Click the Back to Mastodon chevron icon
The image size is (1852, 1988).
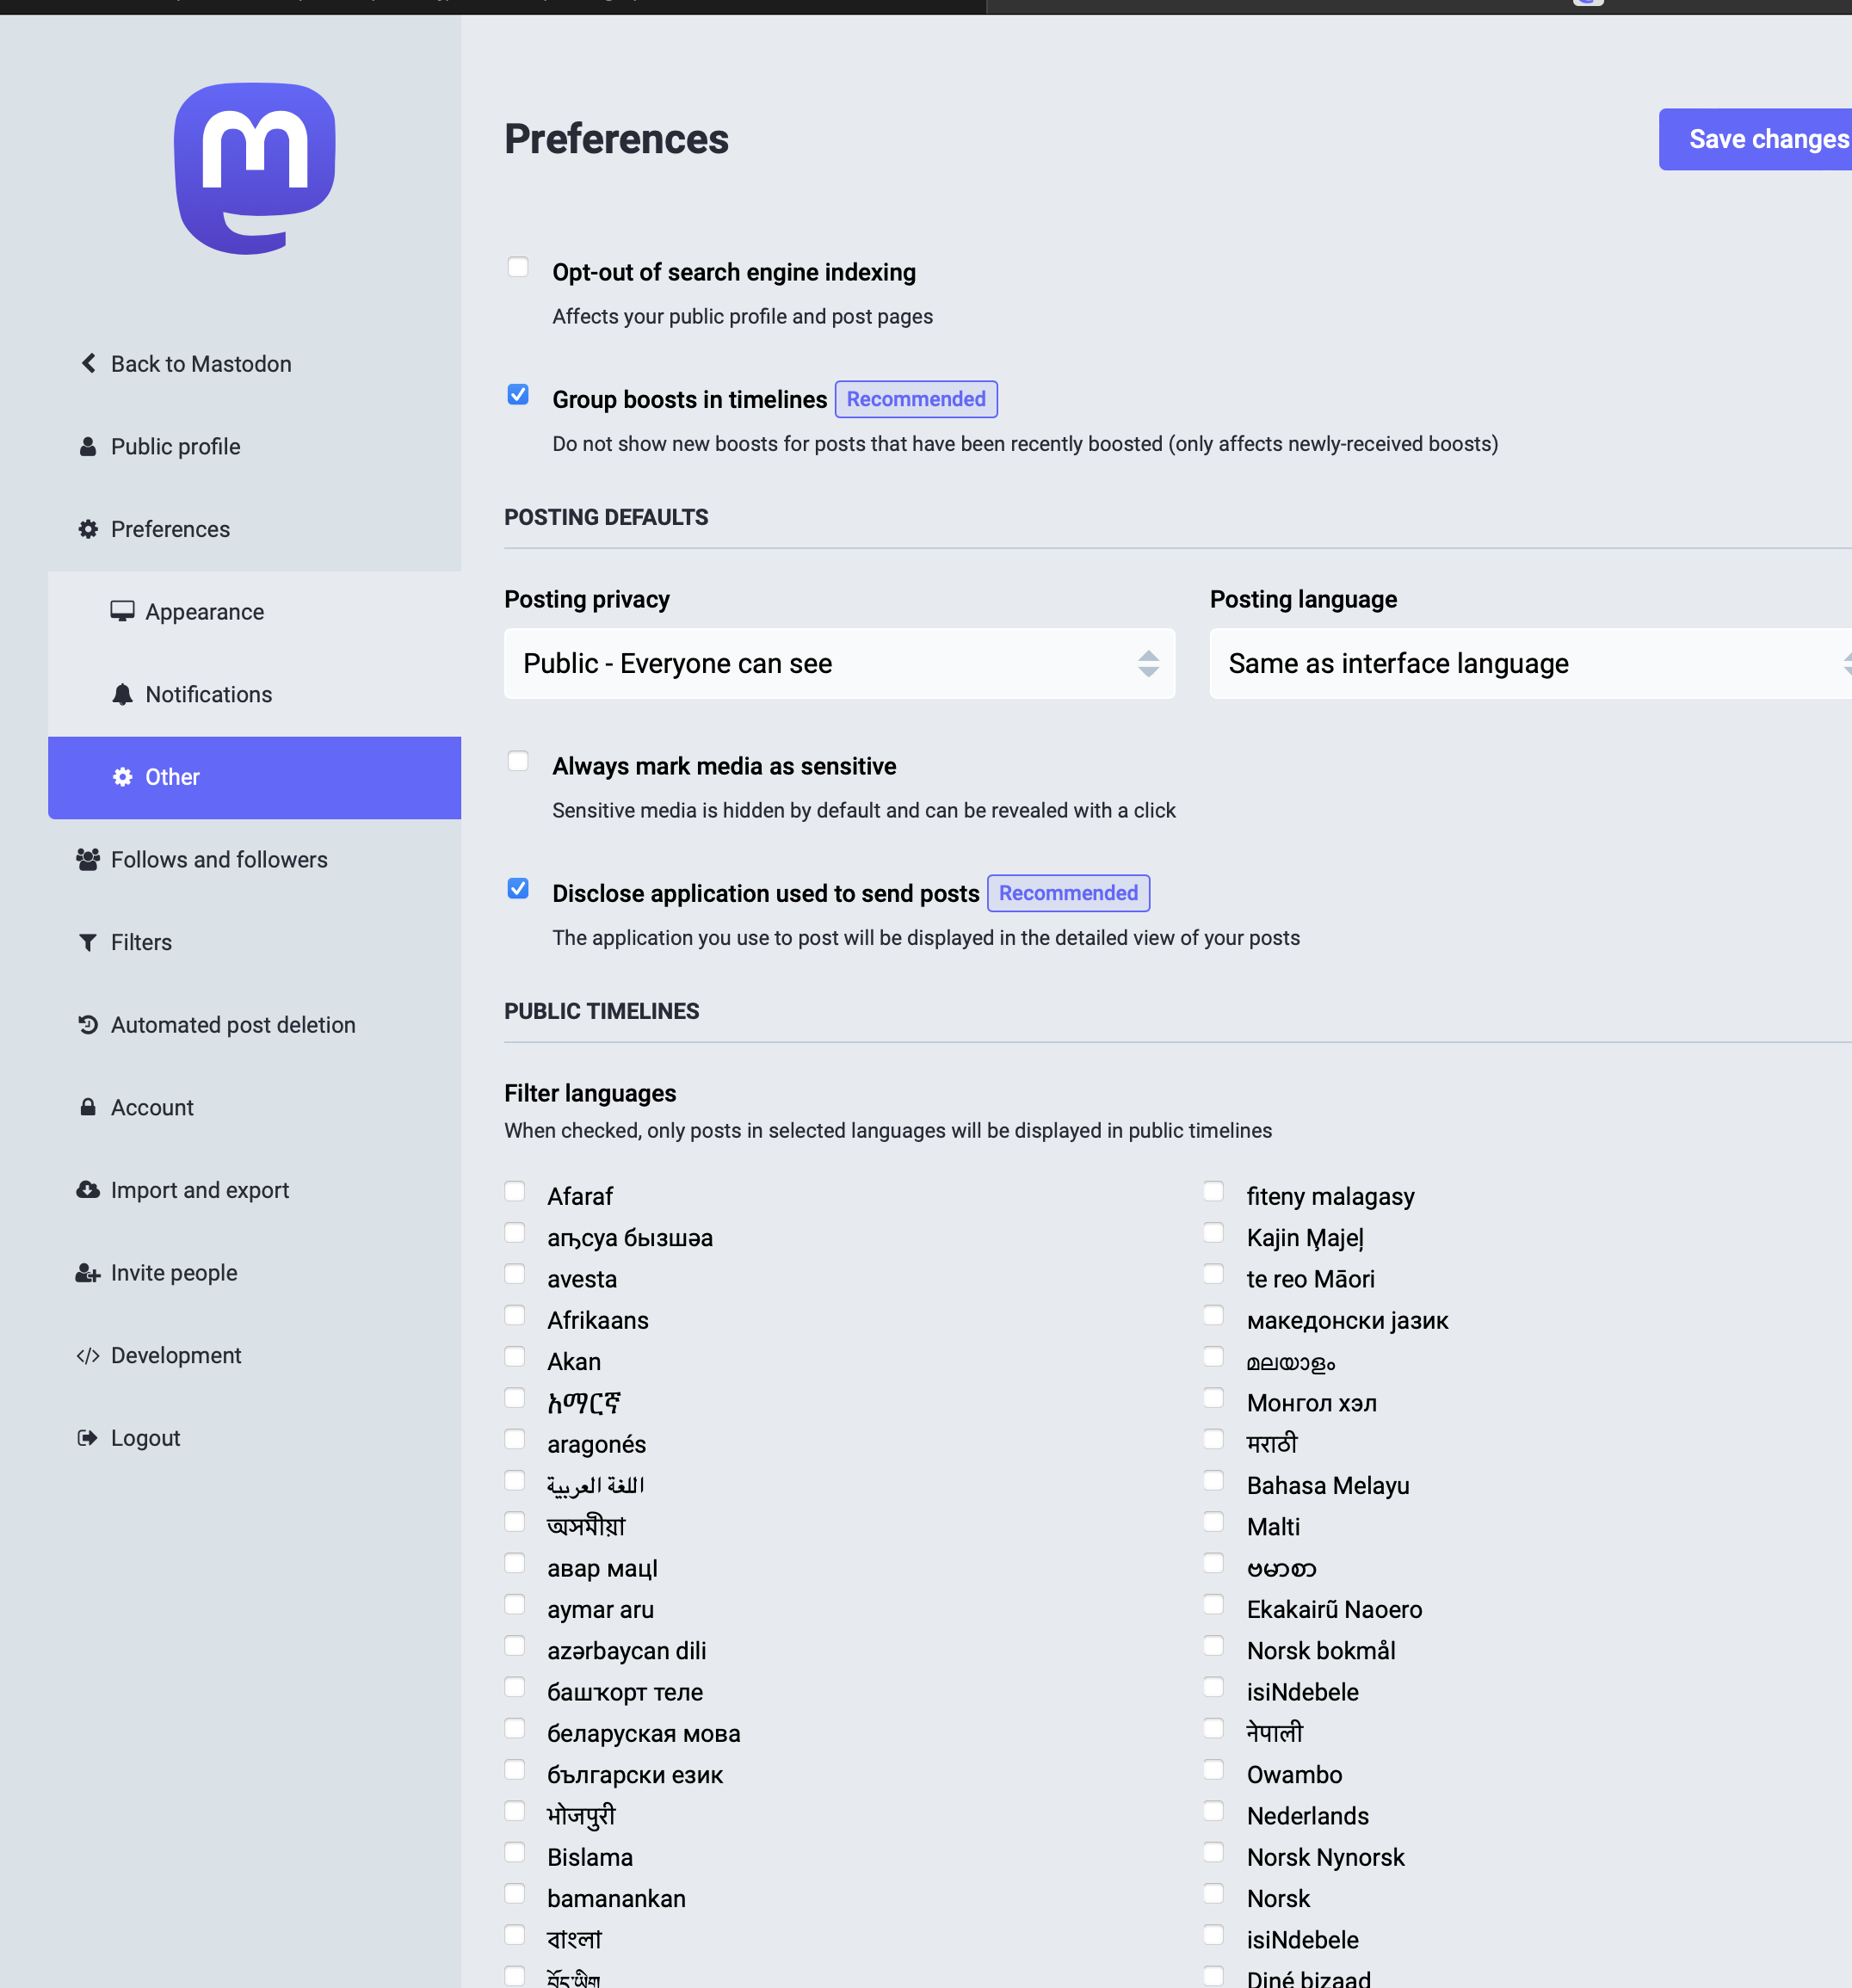coord(89,363)
